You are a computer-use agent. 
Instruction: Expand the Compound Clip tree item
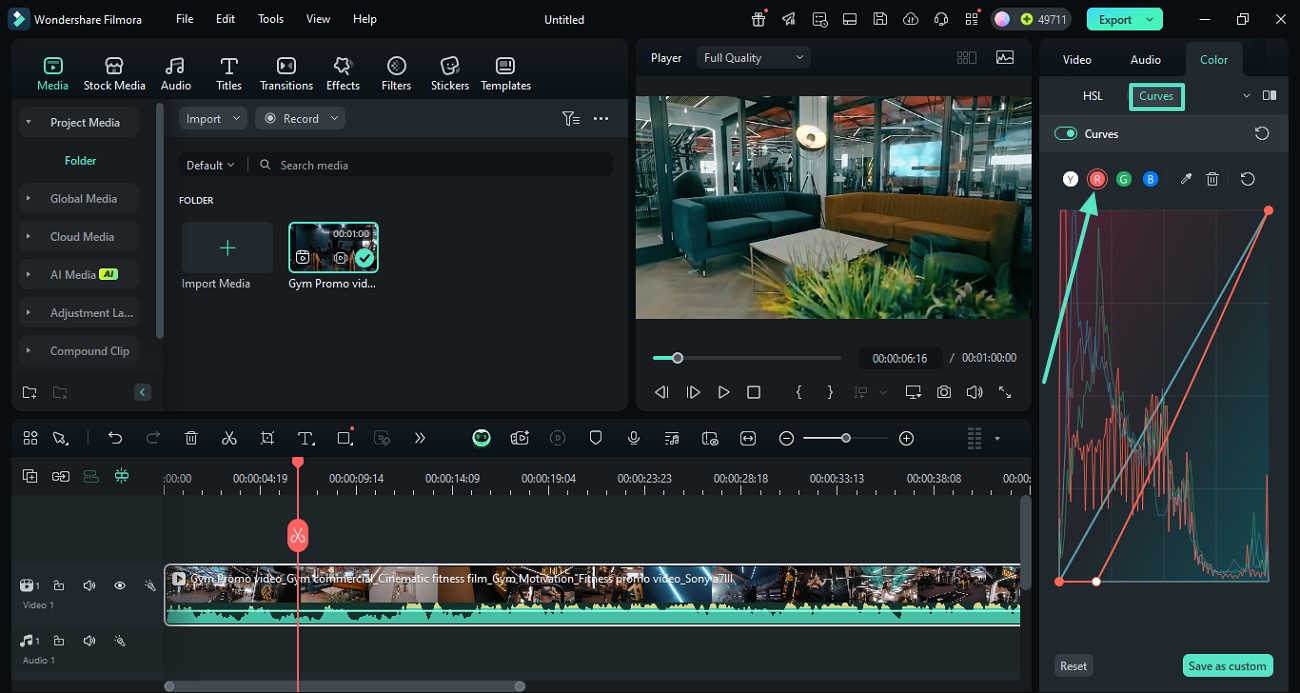click(x=28, y=351)
